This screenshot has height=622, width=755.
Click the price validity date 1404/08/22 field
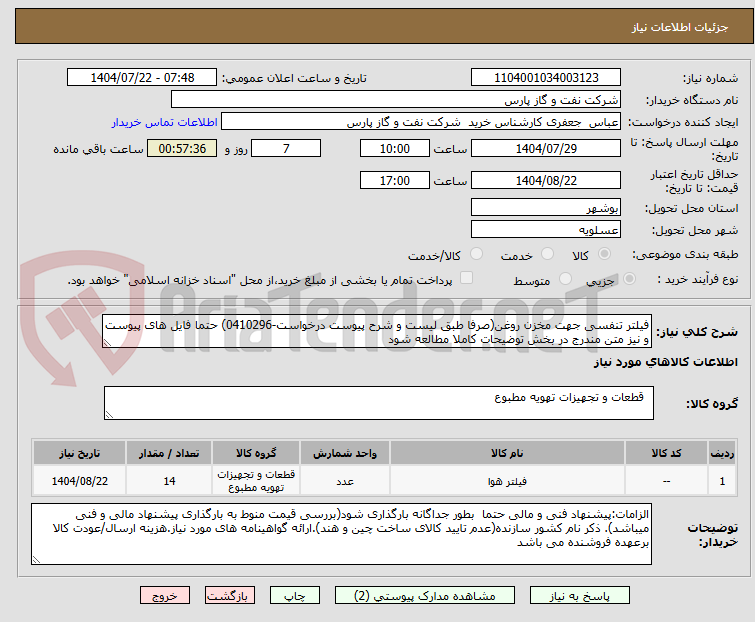click(x=546, y=181)
